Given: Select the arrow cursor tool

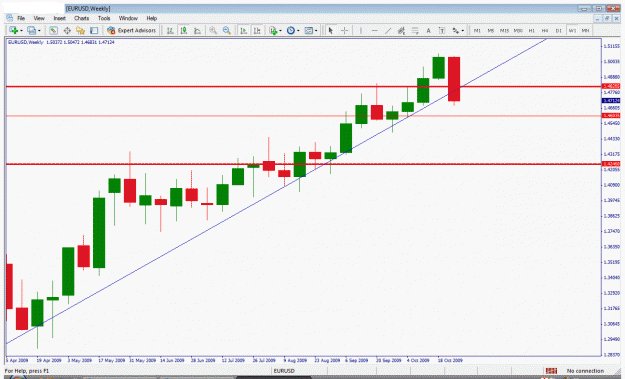Looking at the screenshot, I should tap(330, 30).
